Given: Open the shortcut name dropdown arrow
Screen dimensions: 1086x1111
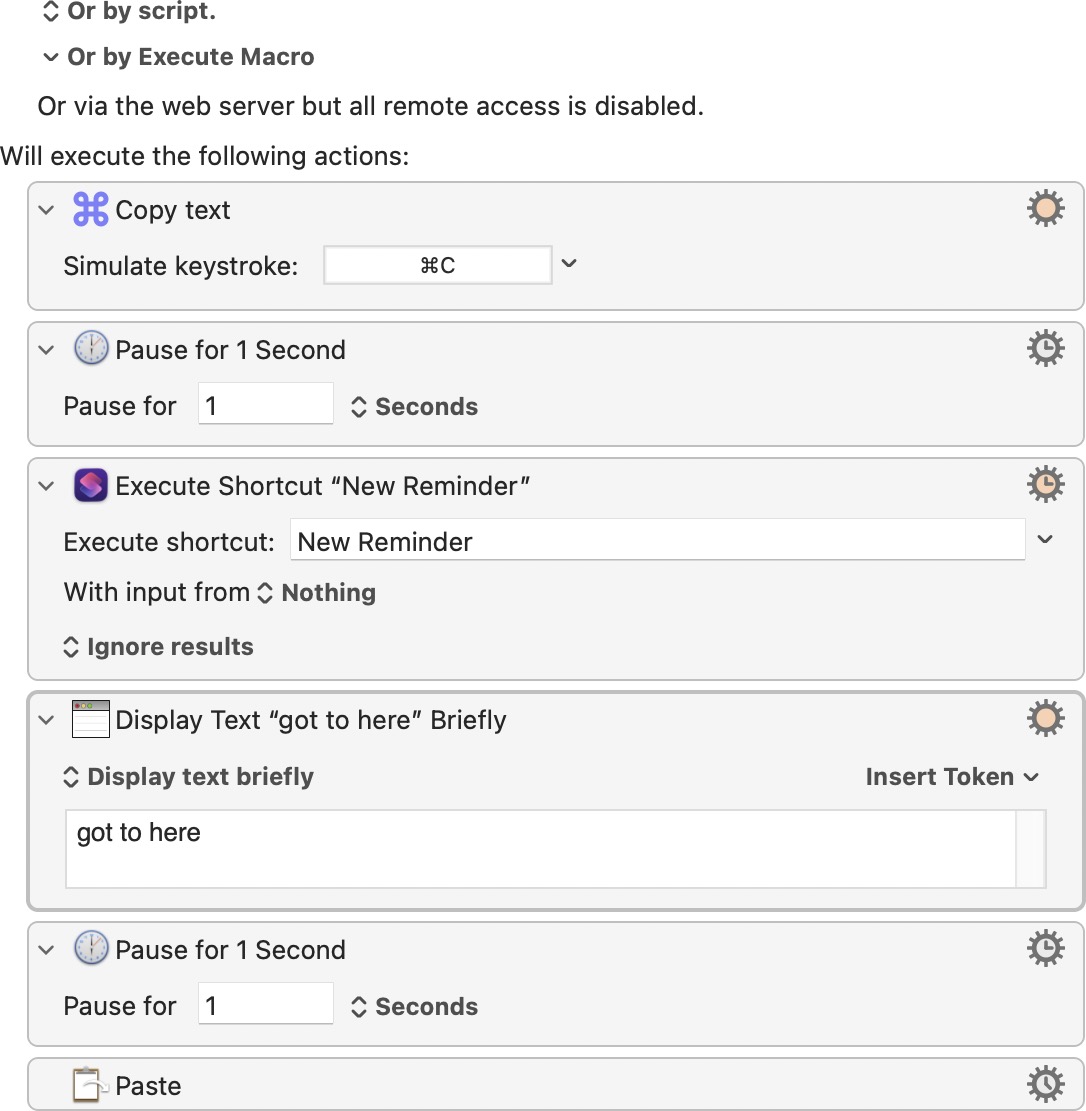Looking at the screenshot, I should [x=1045, y=540].
